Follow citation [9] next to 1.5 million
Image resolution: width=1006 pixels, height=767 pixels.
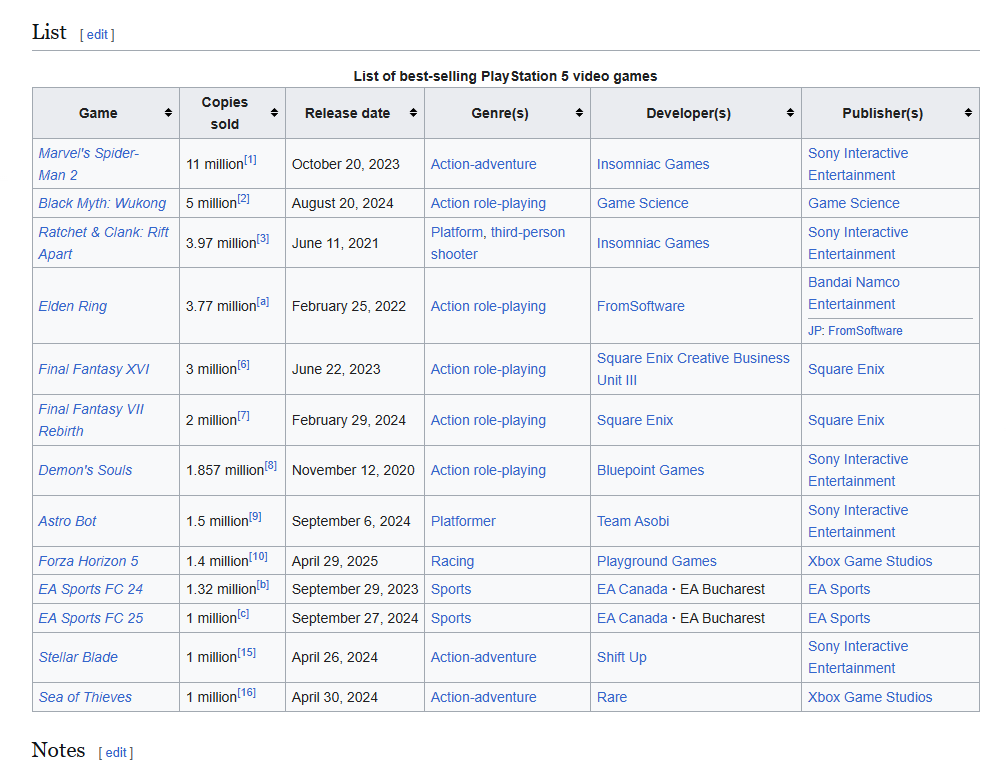tap(255, 517)
